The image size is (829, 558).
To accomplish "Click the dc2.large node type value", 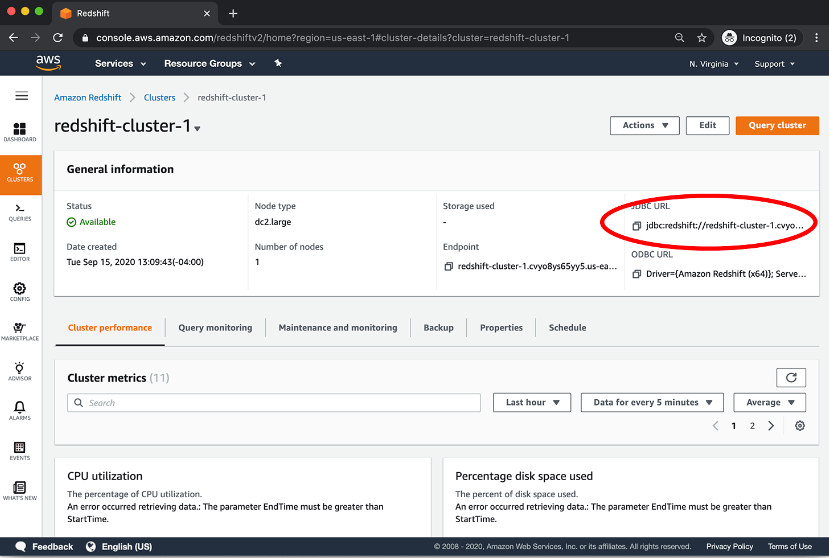I will point(273,222).
